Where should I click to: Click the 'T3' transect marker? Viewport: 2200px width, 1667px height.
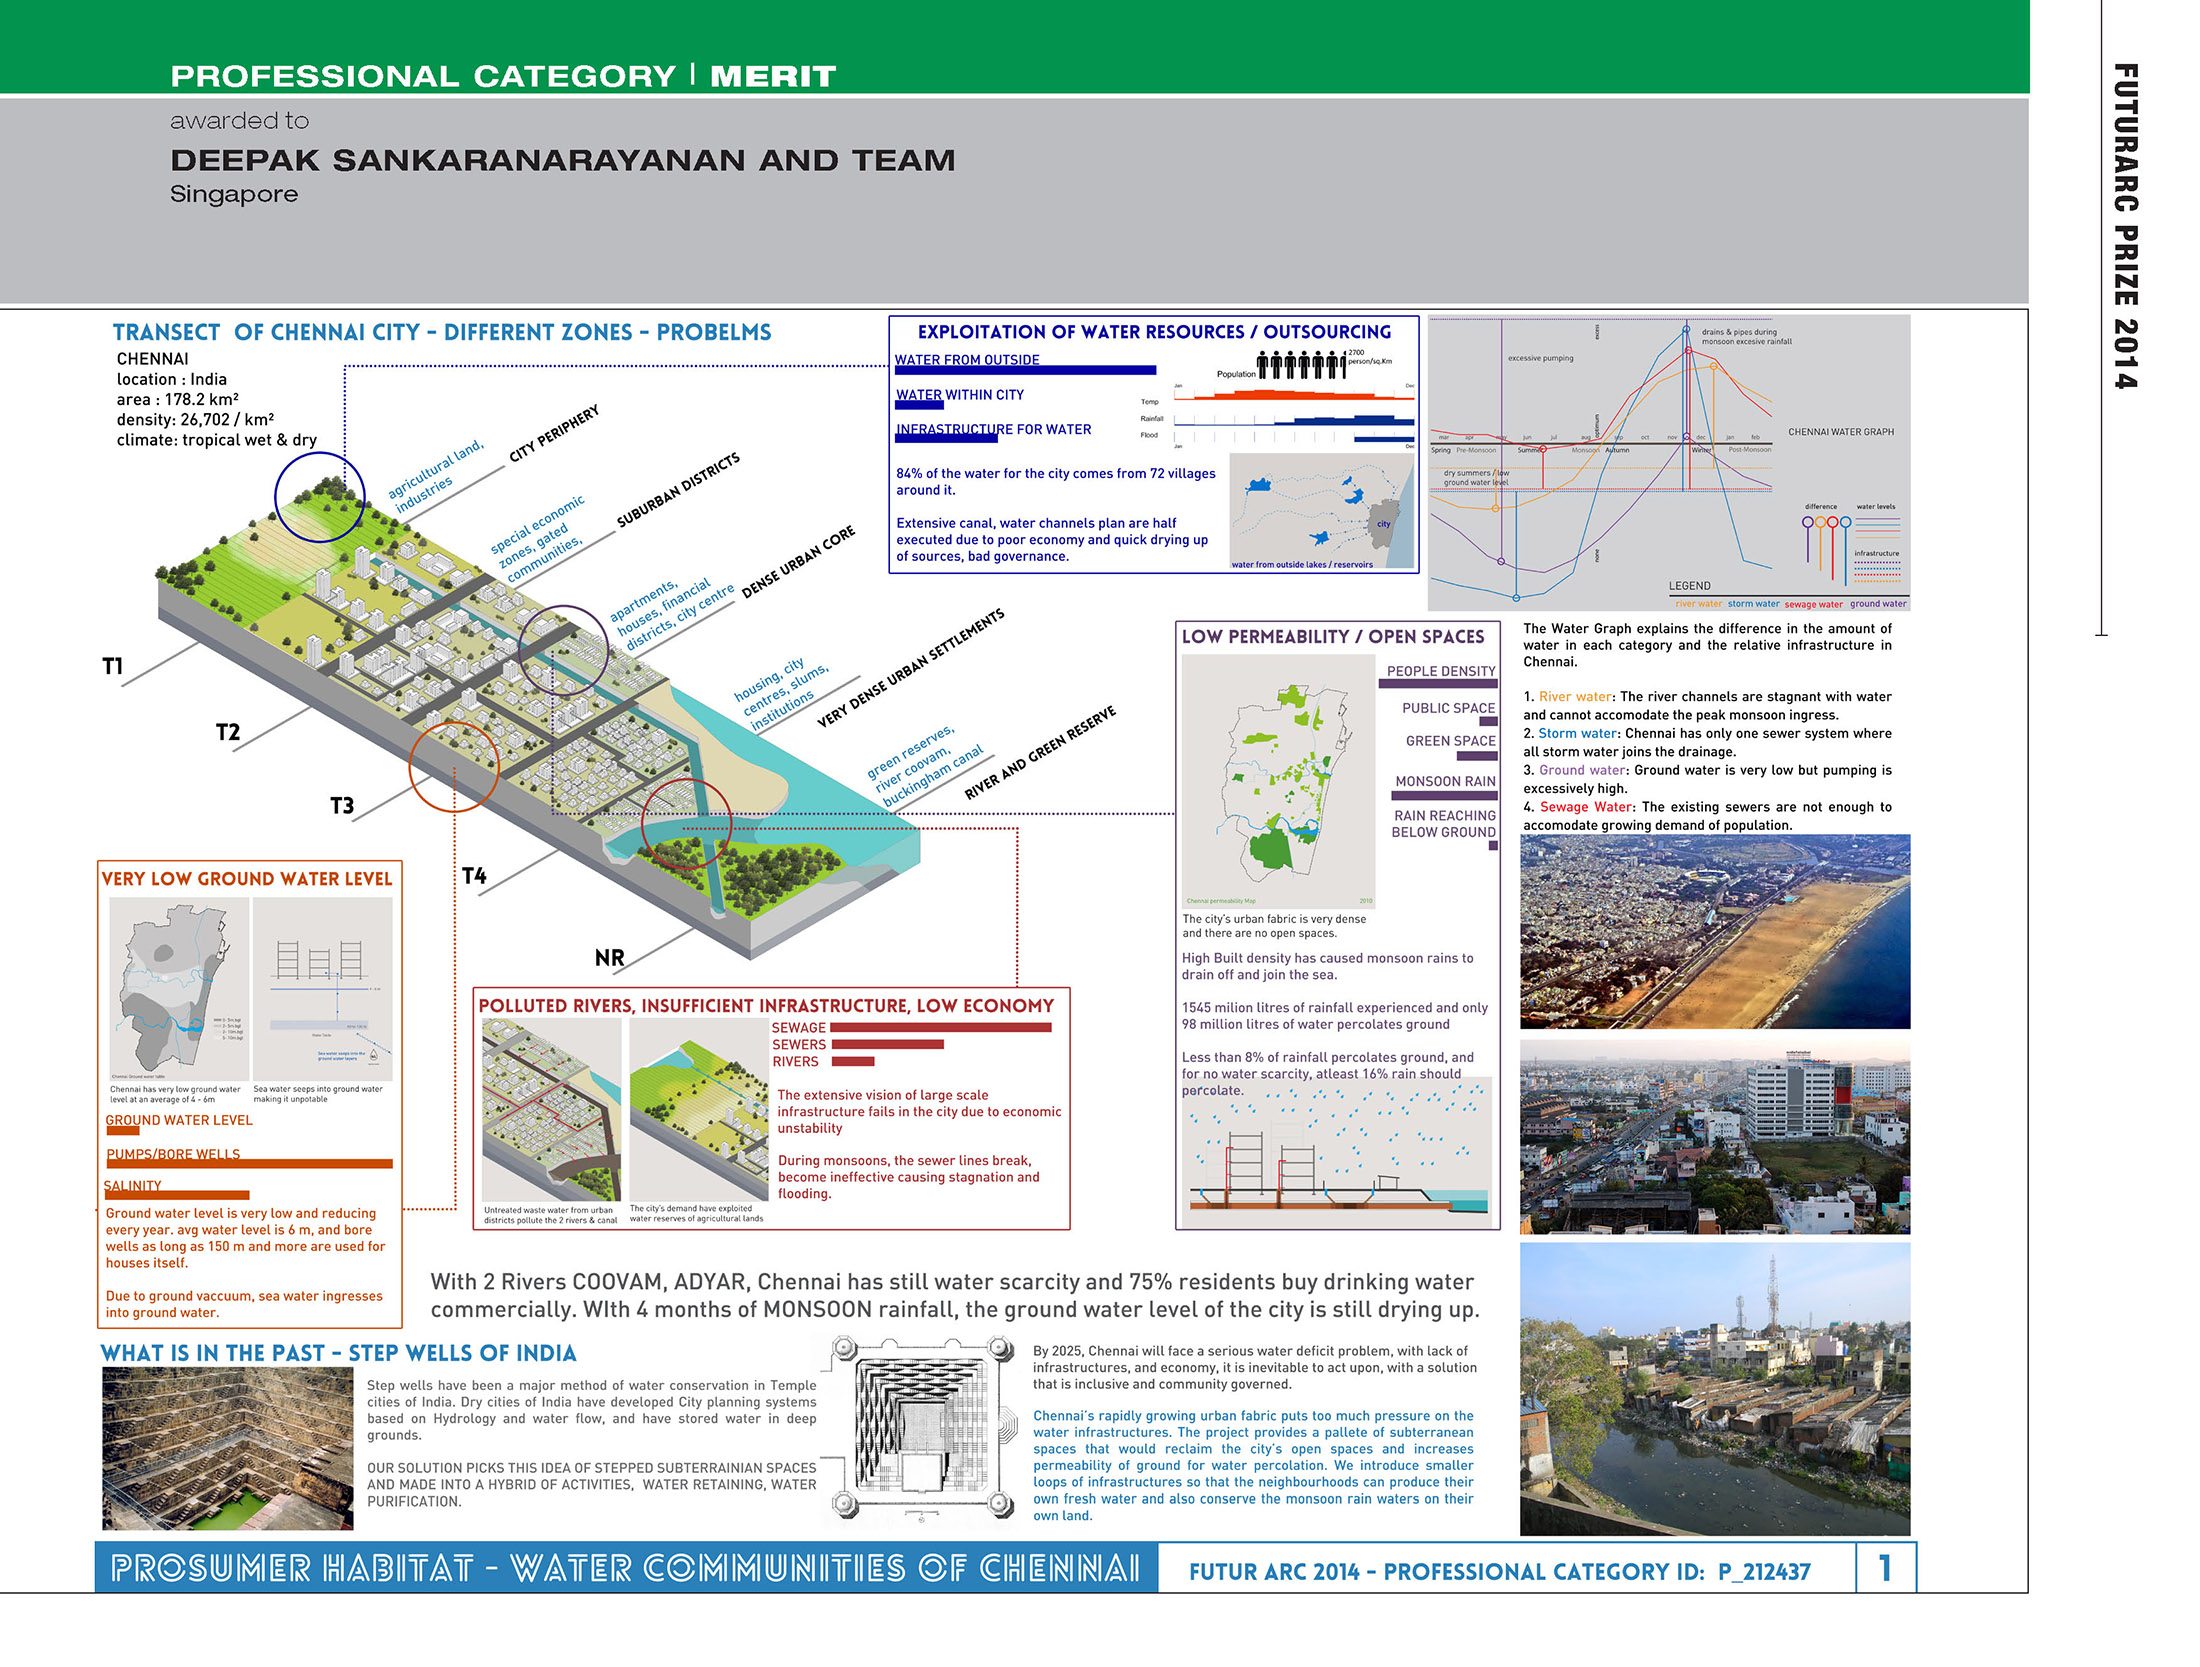tap(342, 805)
